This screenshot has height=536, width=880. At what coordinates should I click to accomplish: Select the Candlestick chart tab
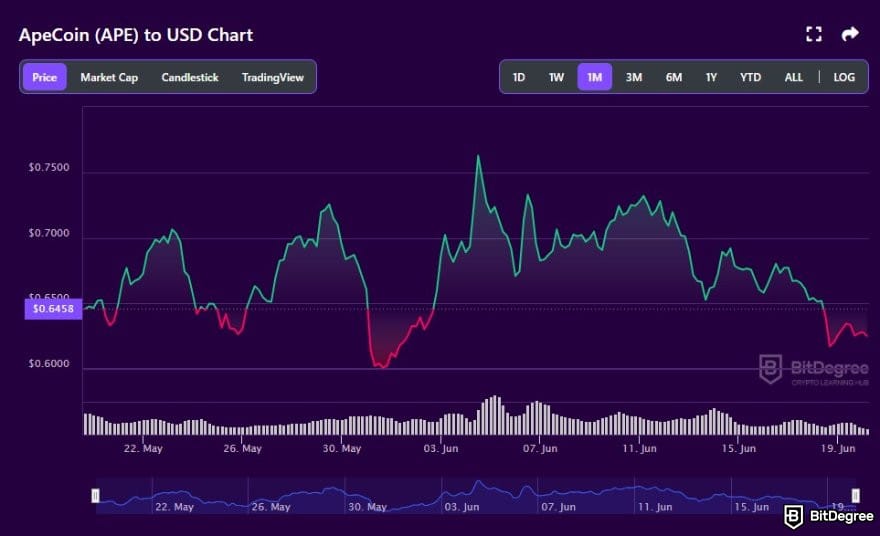[190, 77]
